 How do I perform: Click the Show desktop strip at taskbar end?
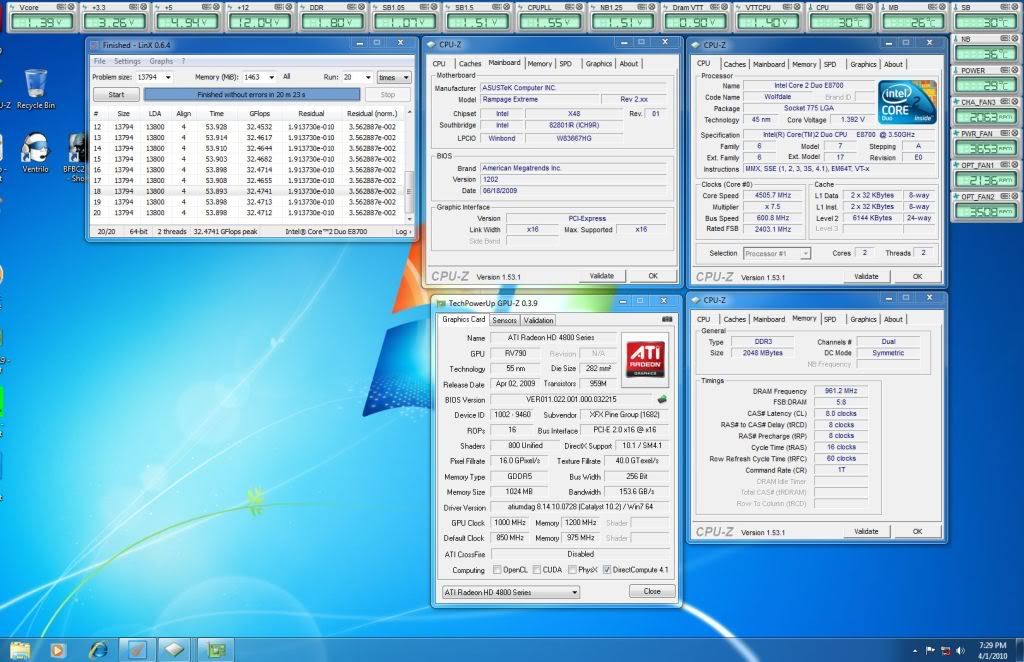(1019, 650)
